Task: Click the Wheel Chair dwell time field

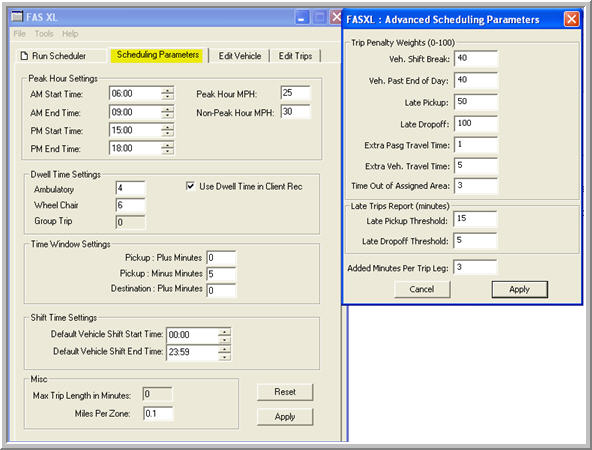Action: 130,205
